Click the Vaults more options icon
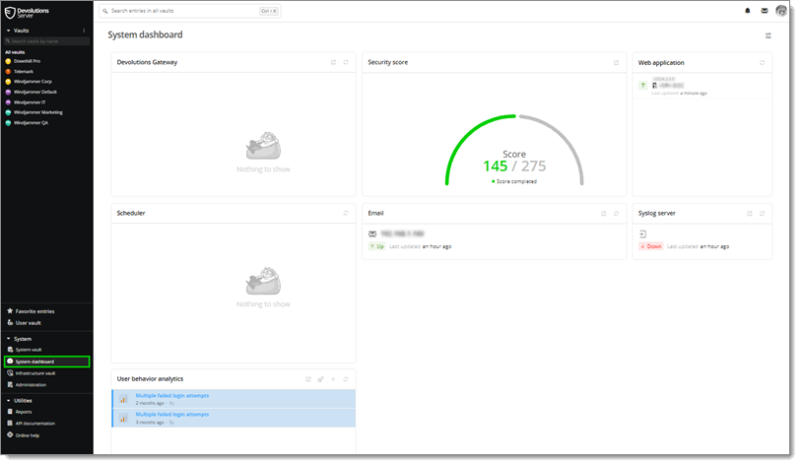Screen dimensions: 800x465 pos(84,31)
